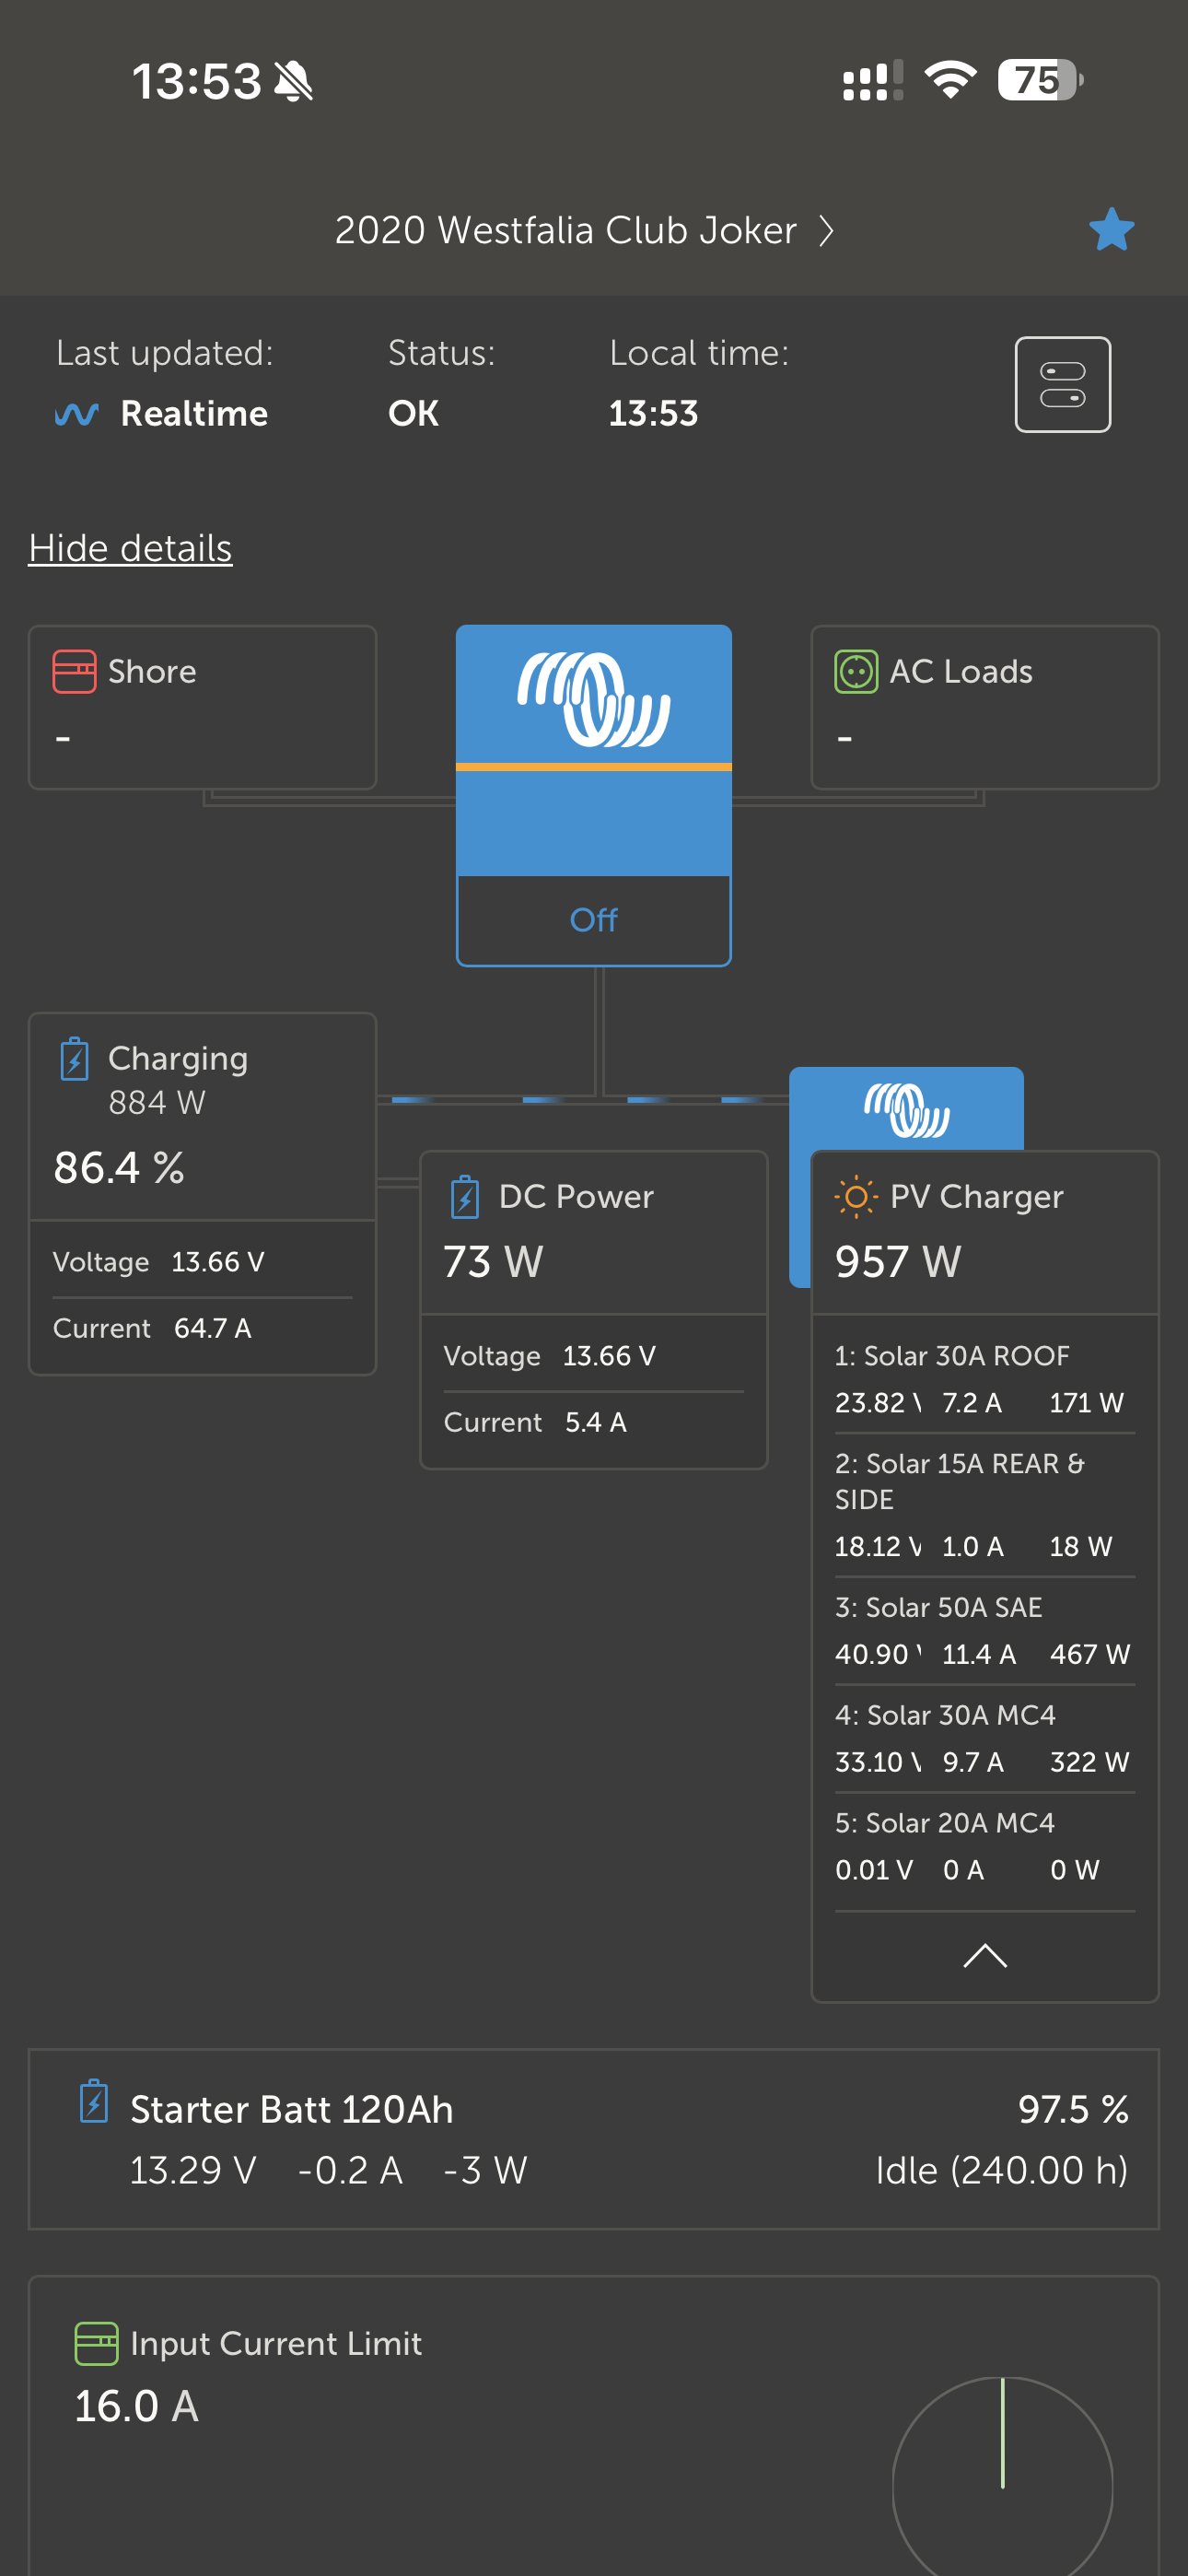Click the Hide details link

click(130, 548)
